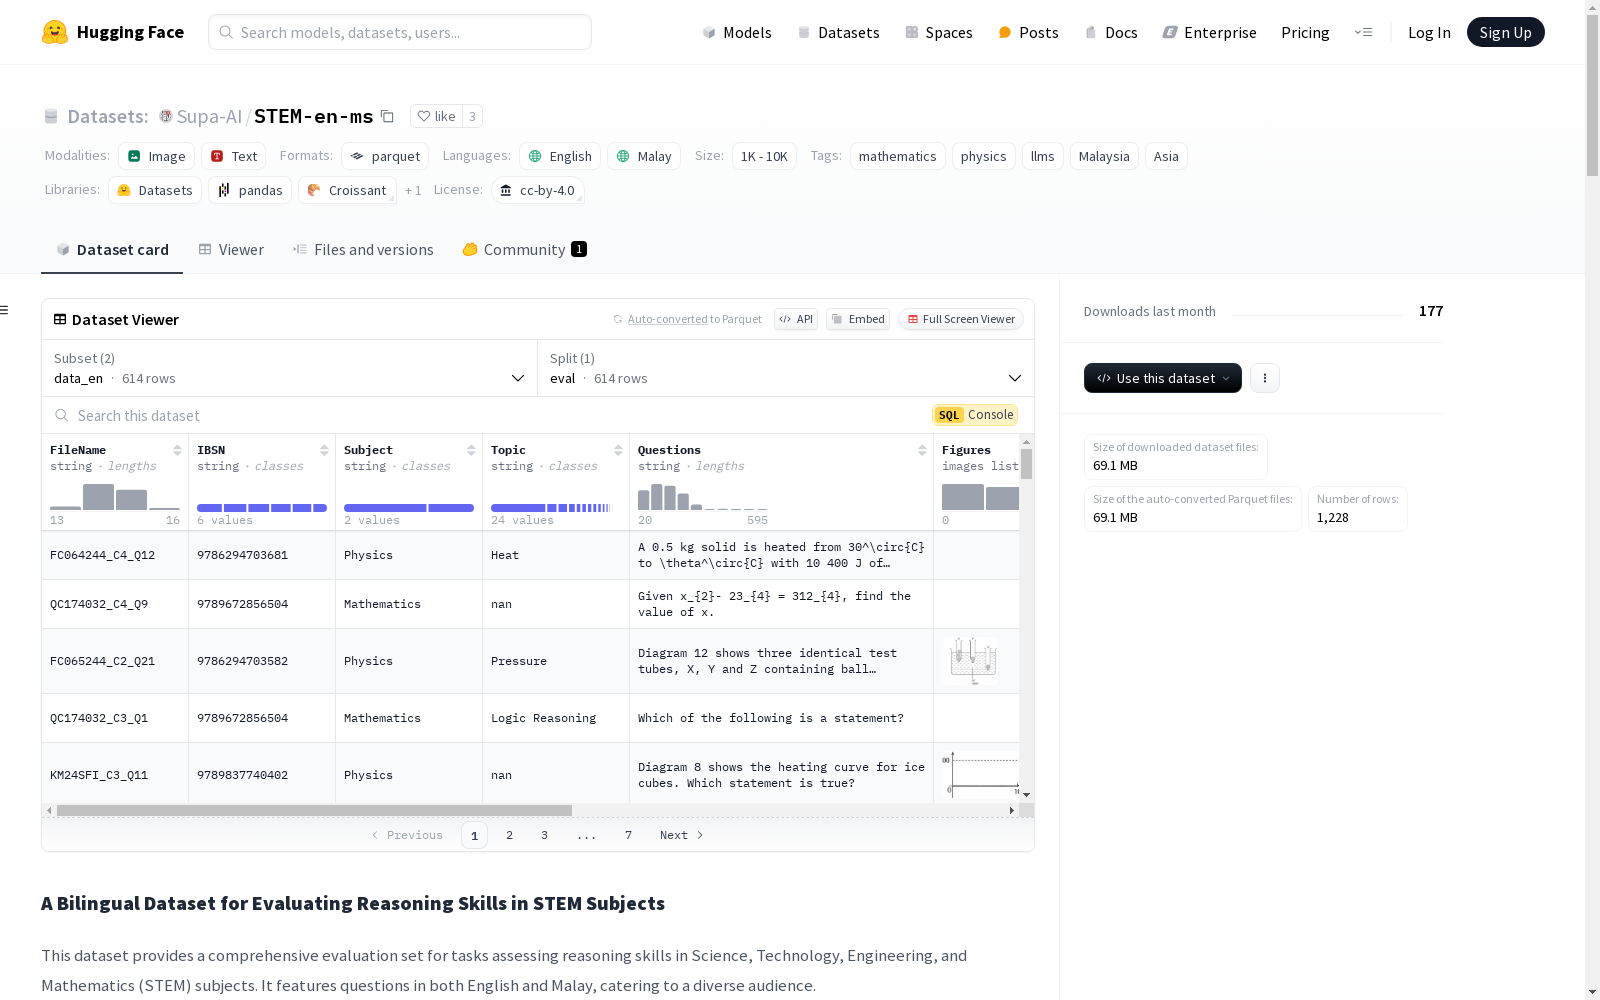Screen dimensions: 1600x1000
Task: Click the dataset viewer scroll-left arrow
Action: (x=49, y=810)
